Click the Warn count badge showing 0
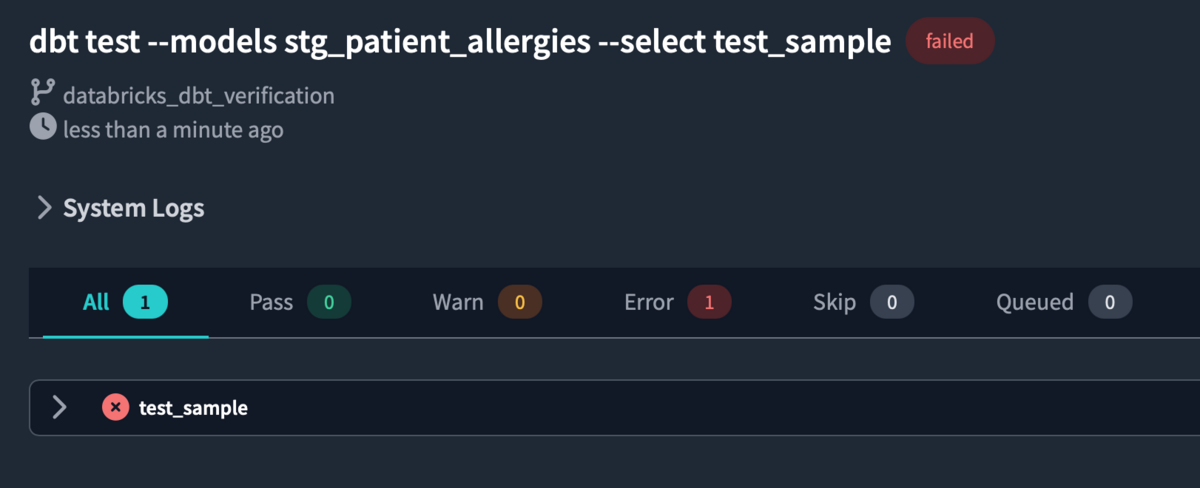Image resolution: width=1200 pixels, height=488 pixels. click(x=520, y=302)
